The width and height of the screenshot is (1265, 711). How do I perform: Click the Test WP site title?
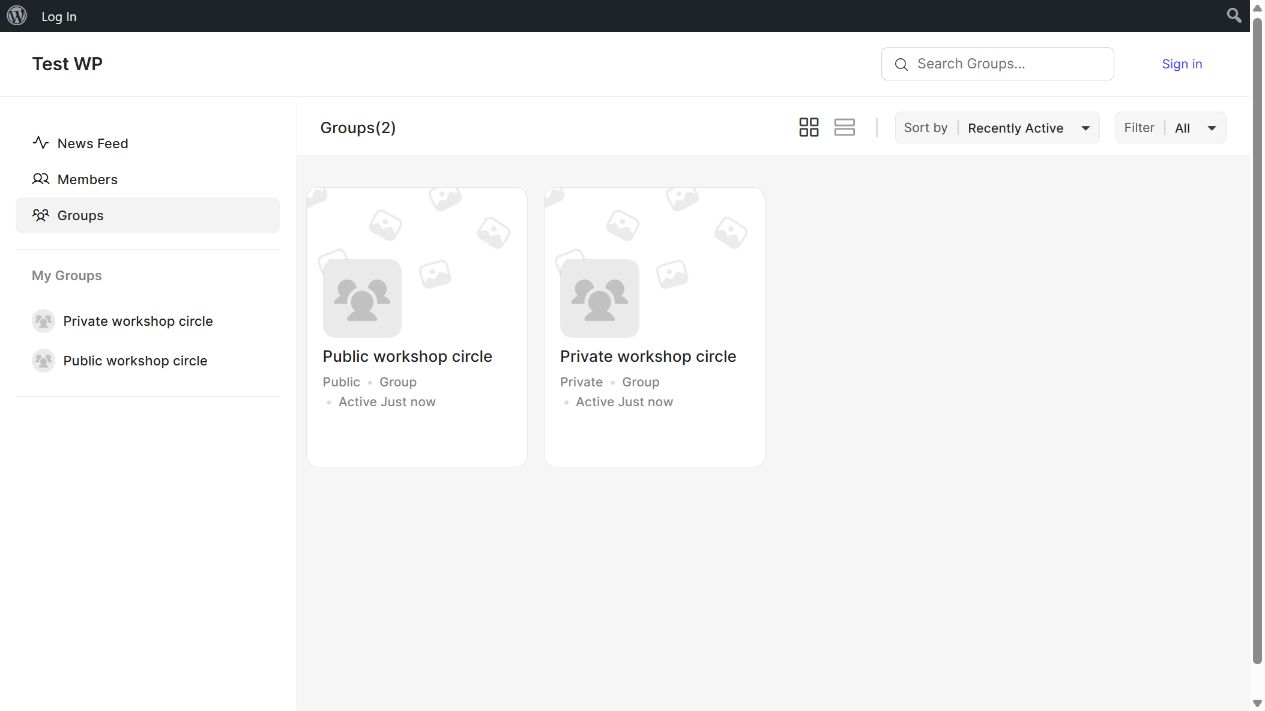click(67, 64)
